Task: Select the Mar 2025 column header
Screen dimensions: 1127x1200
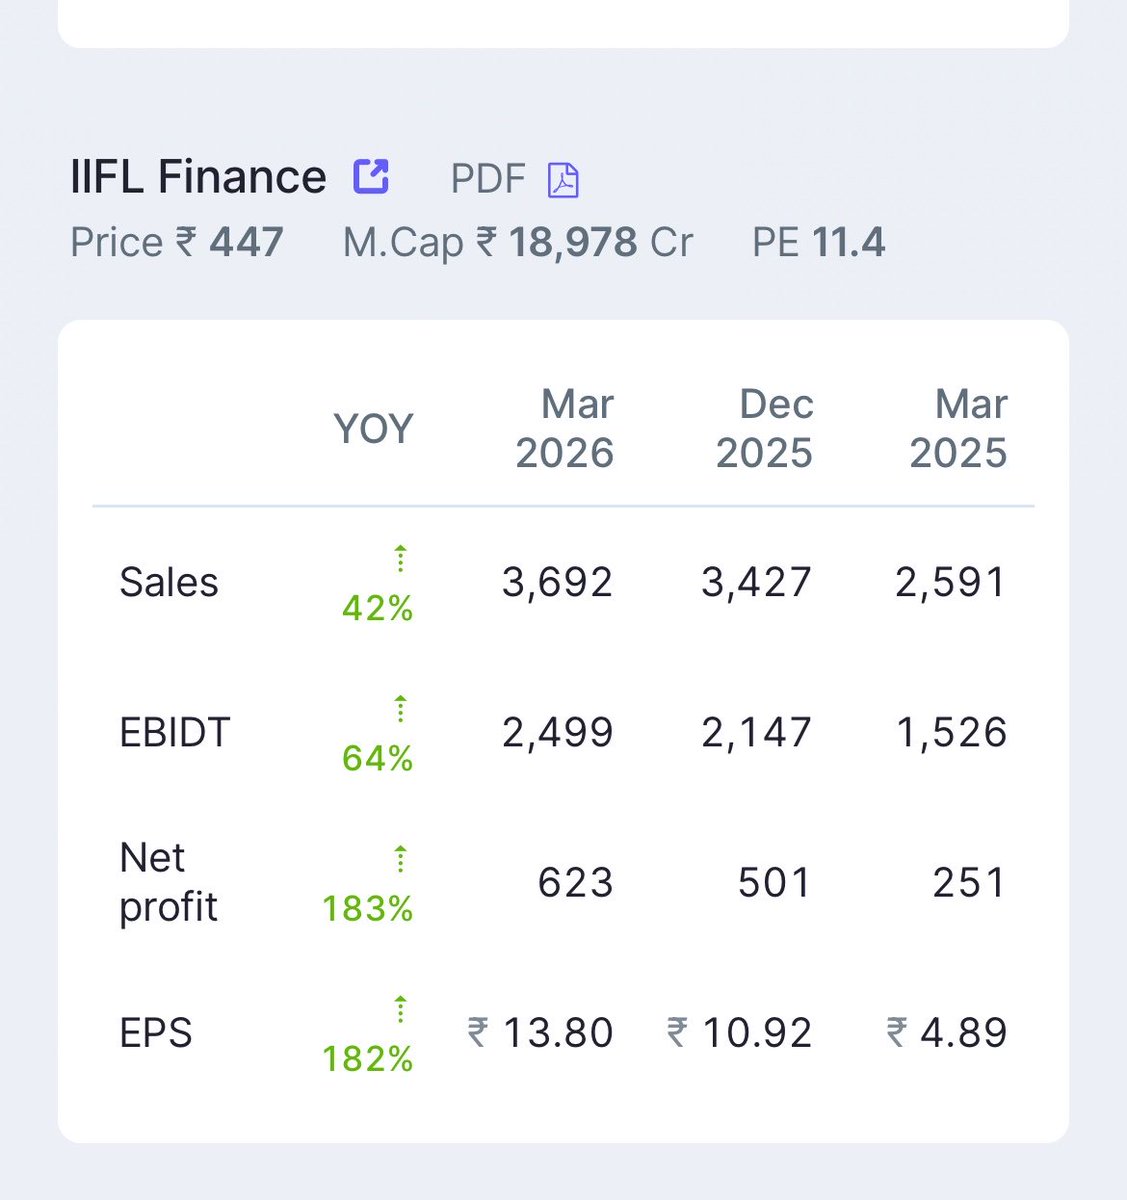Action: click(x=958, y=428)
